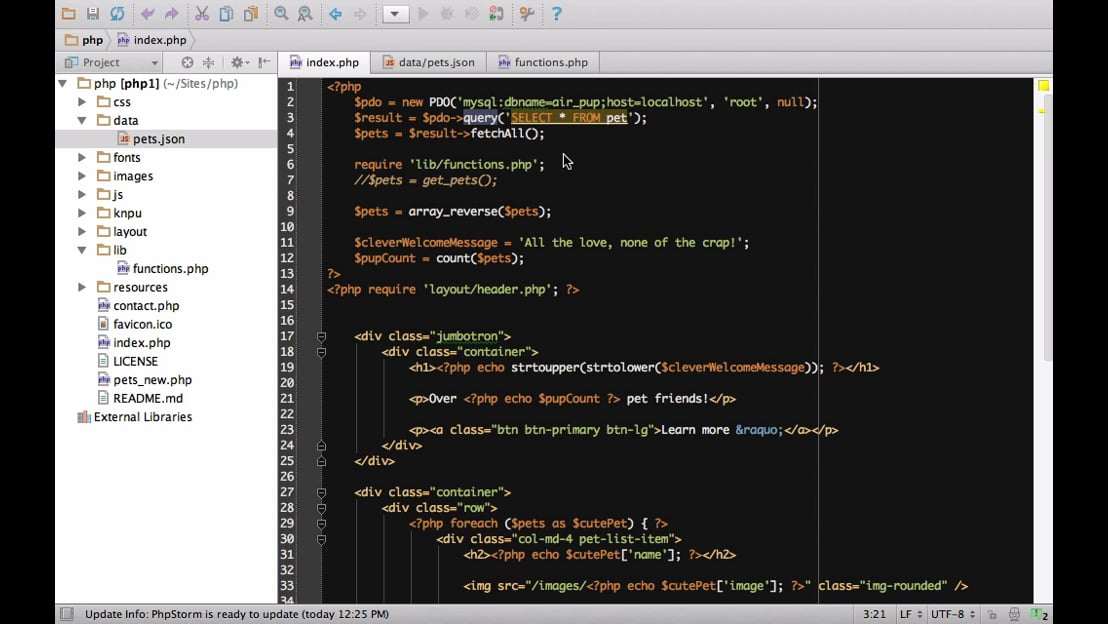Switch to the index.php editor tab

click(324, 62)
